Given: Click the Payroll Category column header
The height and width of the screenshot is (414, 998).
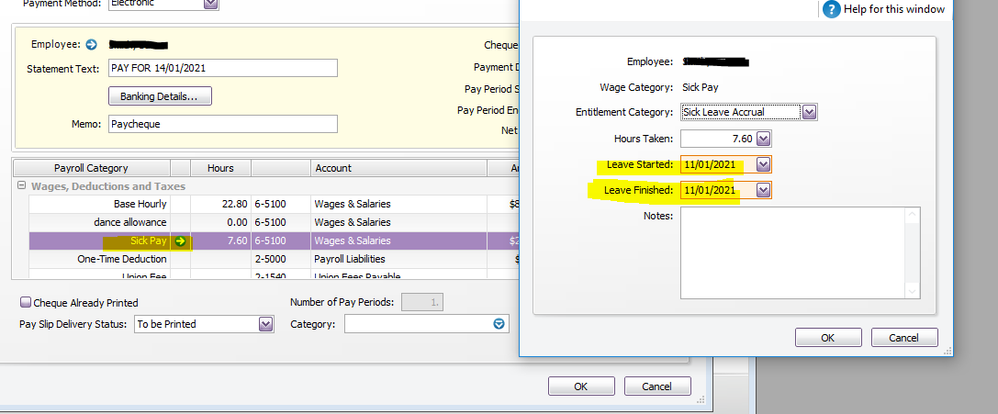Looking at the screenshot, I should 91,168.
